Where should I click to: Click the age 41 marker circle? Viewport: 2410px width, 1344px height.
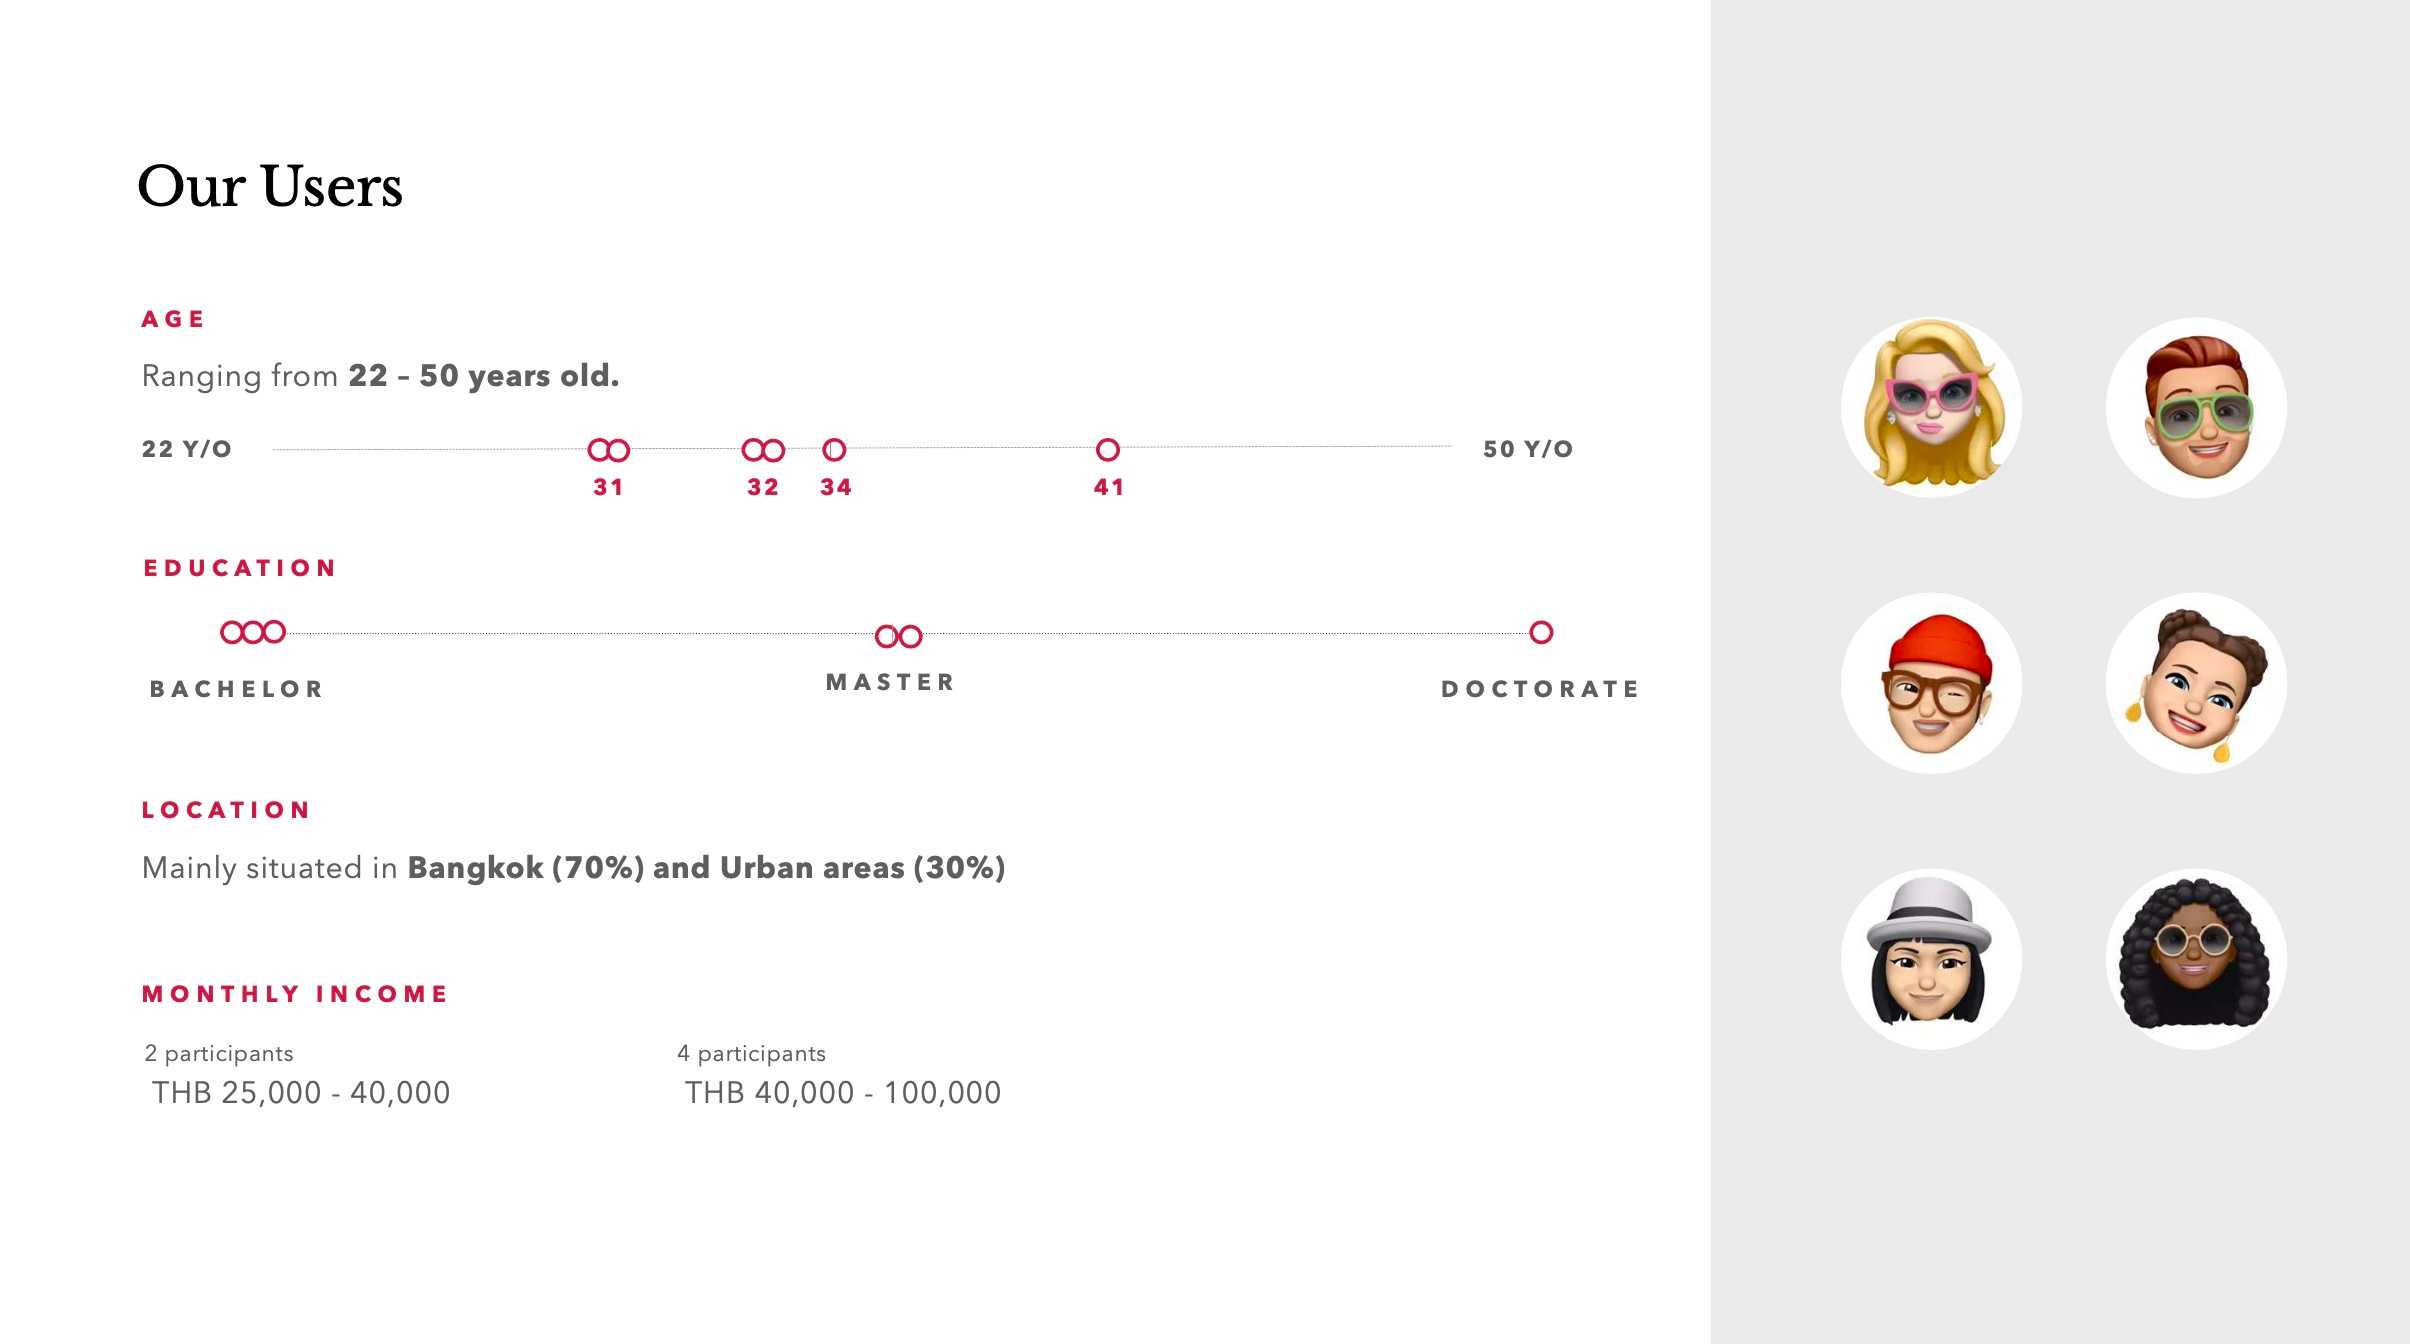tap(1107, 450)
